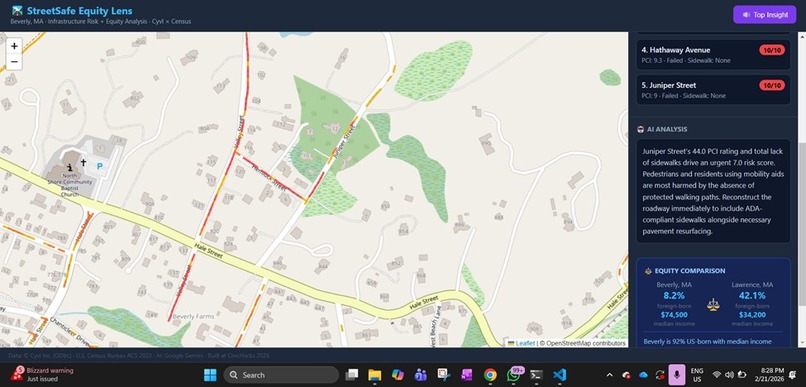Select the Juniper Street risk card
This screenshot has width=806, height=387.
pos(713,90)
